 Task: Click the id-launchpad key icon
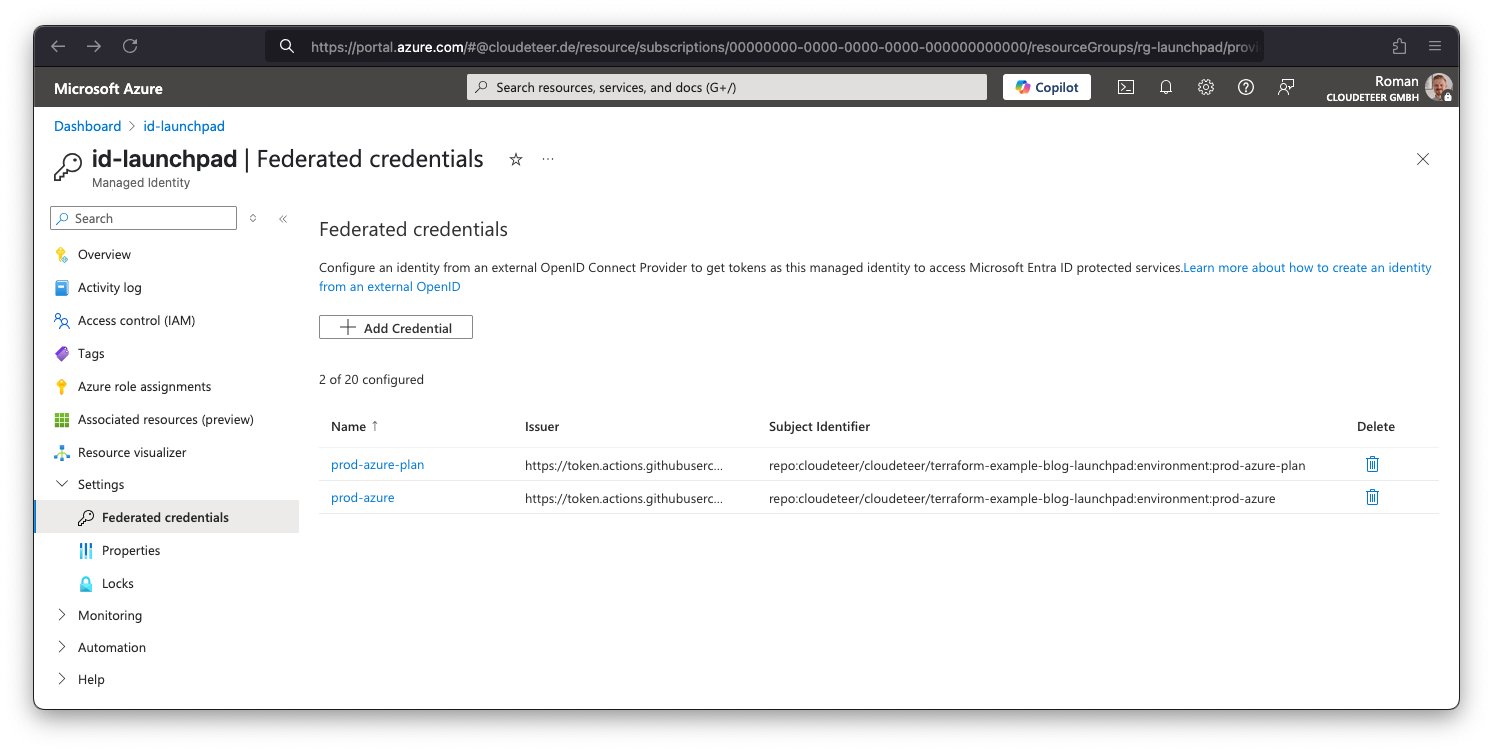click(67, 167)
